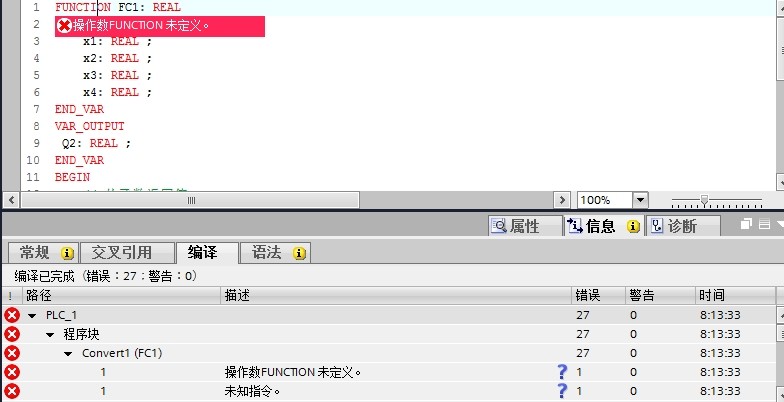Screen dimensions: 784x402
Task: Click the red error icon in code tooltip
Action: point(64,26)
